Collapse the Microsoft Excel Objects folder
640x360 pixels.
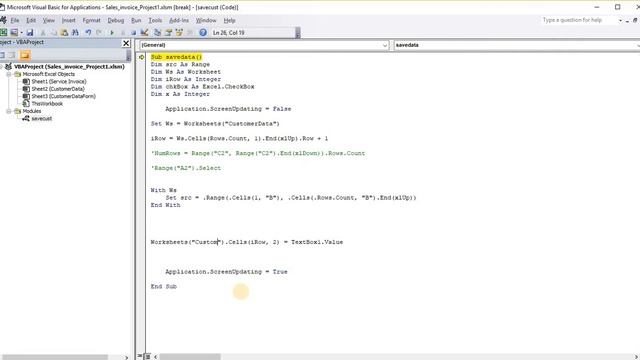tap(9, 74)
